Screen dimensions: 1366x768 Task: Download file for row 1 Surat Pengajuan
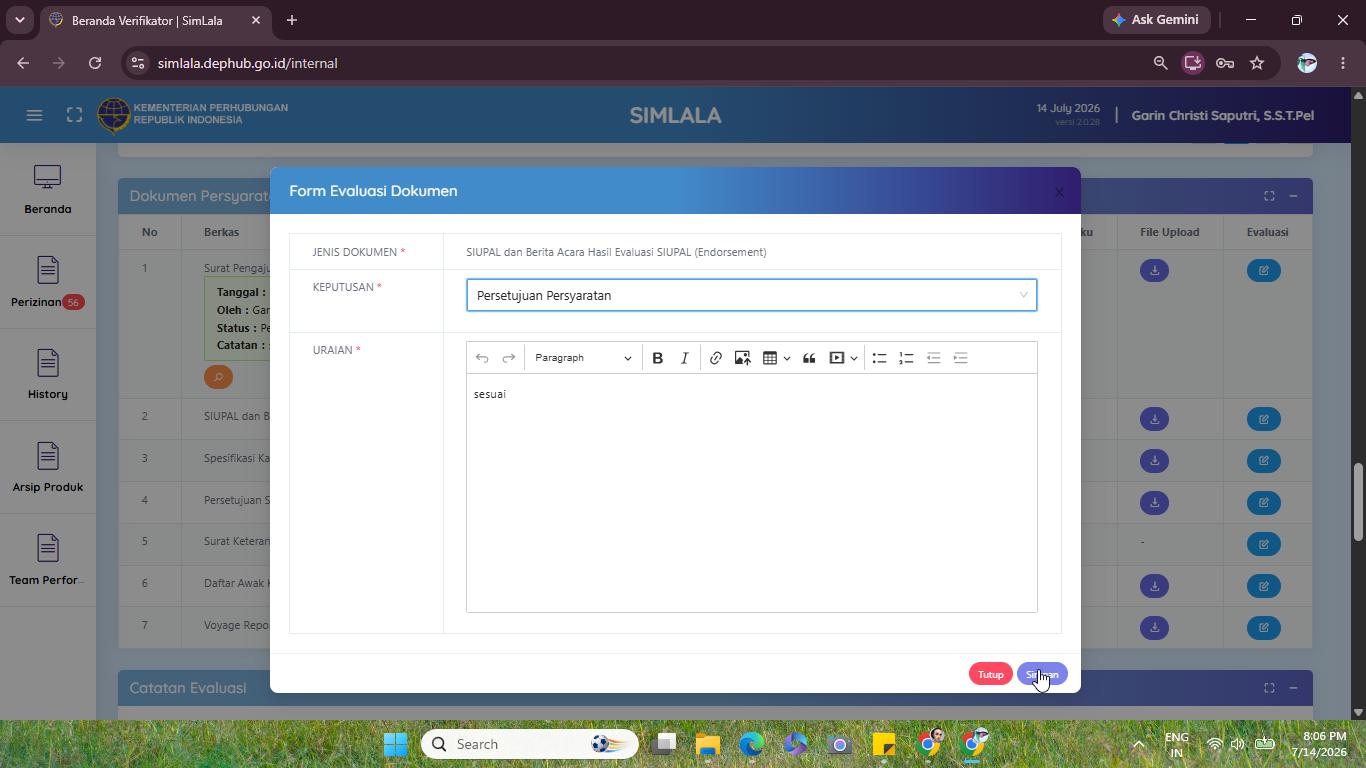(1154, 270)
